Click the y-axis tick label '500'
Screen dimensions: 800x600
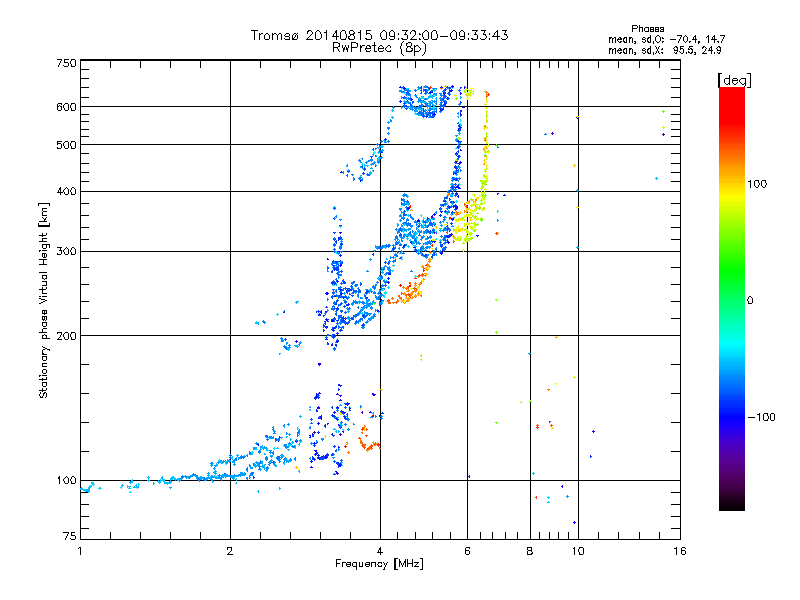66,145
